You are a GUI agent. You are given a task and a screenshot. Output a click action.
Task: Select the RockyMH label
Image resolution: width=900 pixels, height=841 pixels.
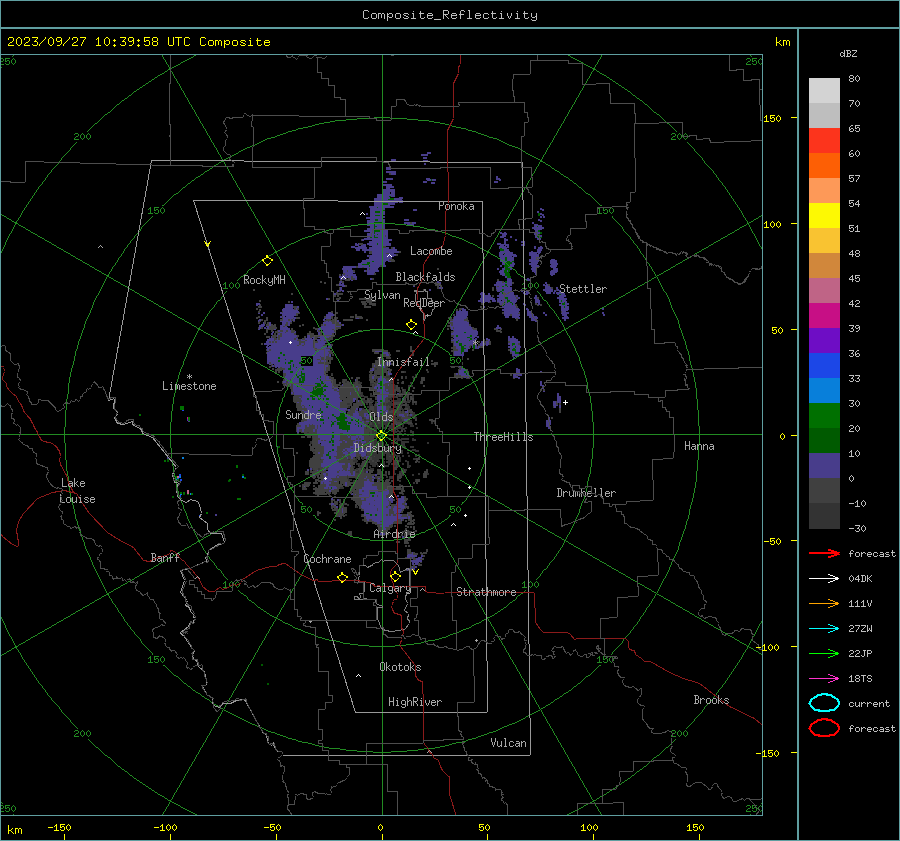point(264,280)
